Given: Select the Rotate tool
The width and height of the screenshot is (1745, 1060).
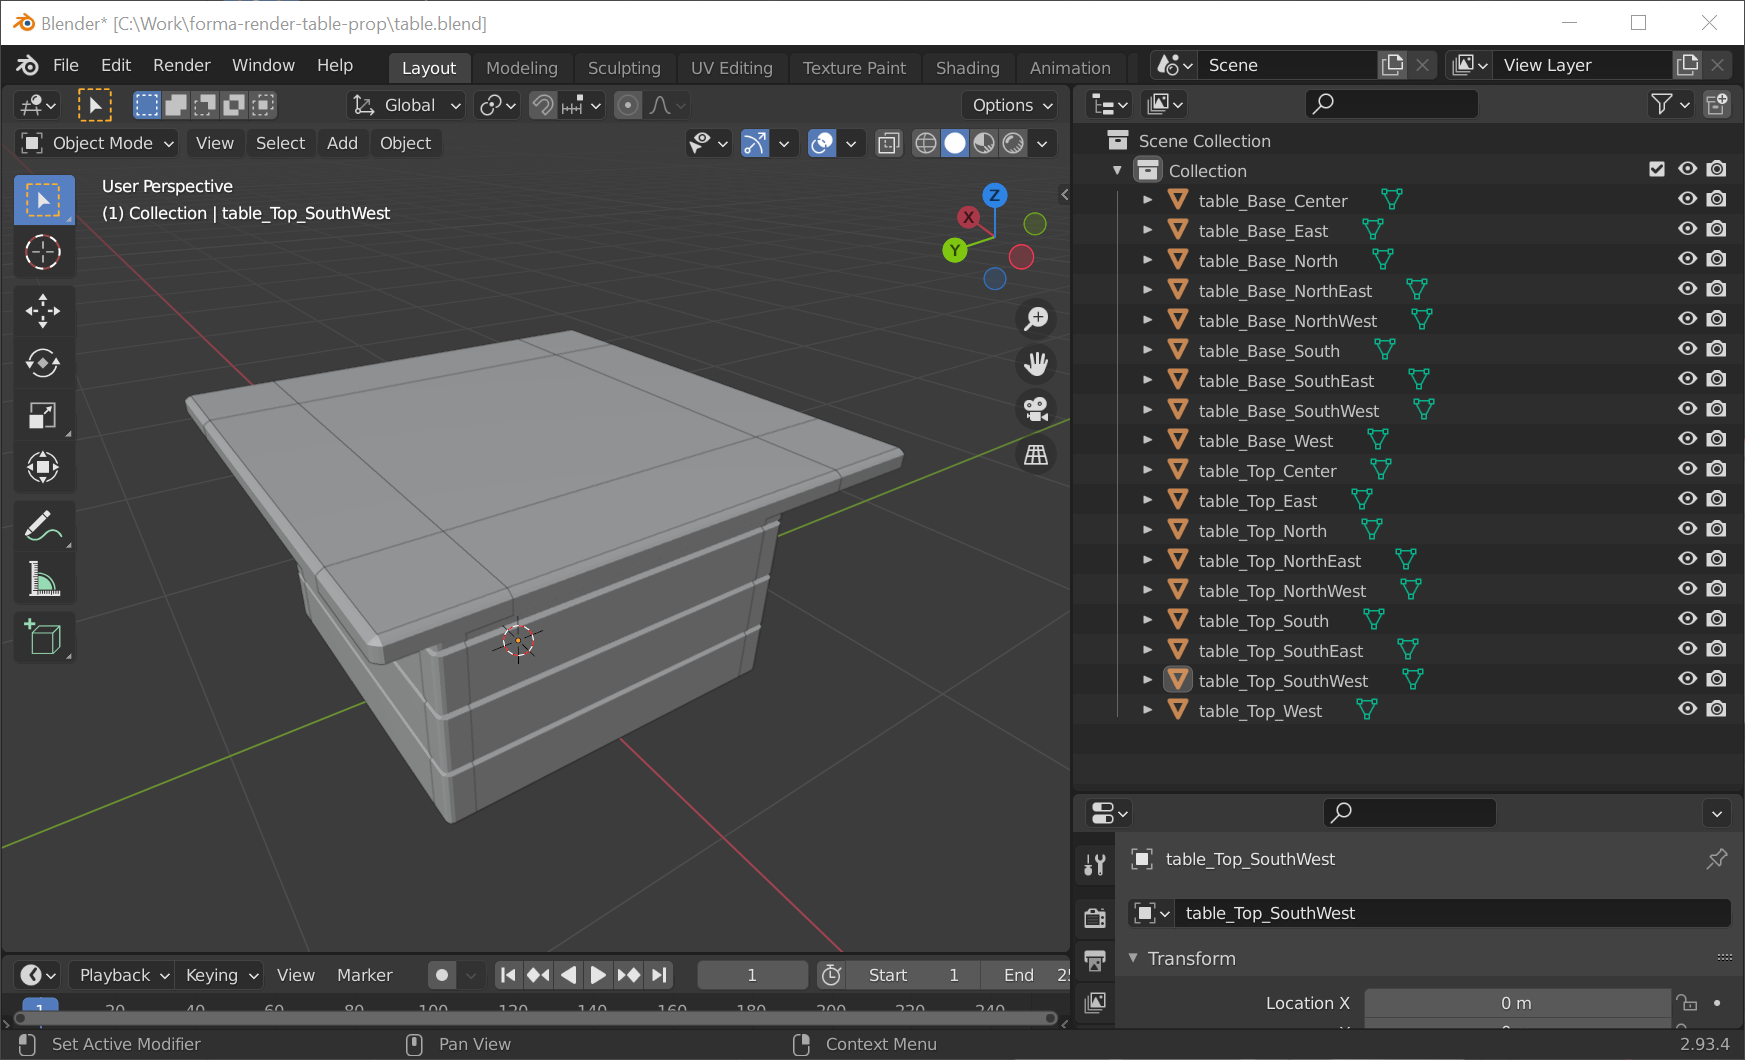Looking at the screenshot, I should tap(44, 363).
